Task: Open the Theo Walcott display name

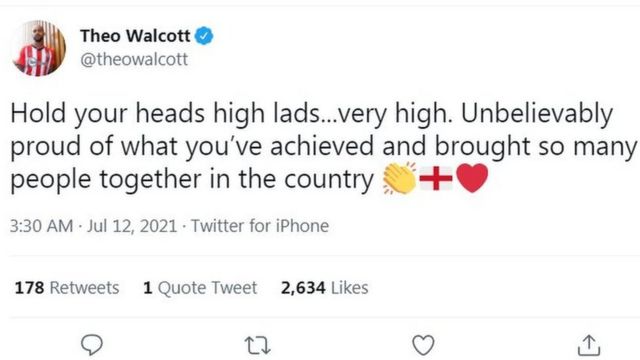Action: [x=135, y=36]
